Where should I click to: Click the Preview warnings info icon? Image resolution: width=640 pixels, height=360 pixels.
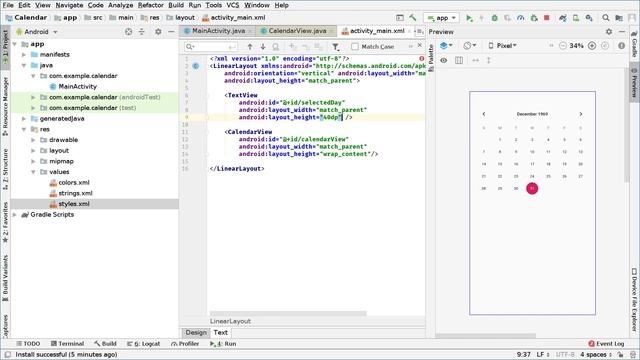tap(621, 46)
